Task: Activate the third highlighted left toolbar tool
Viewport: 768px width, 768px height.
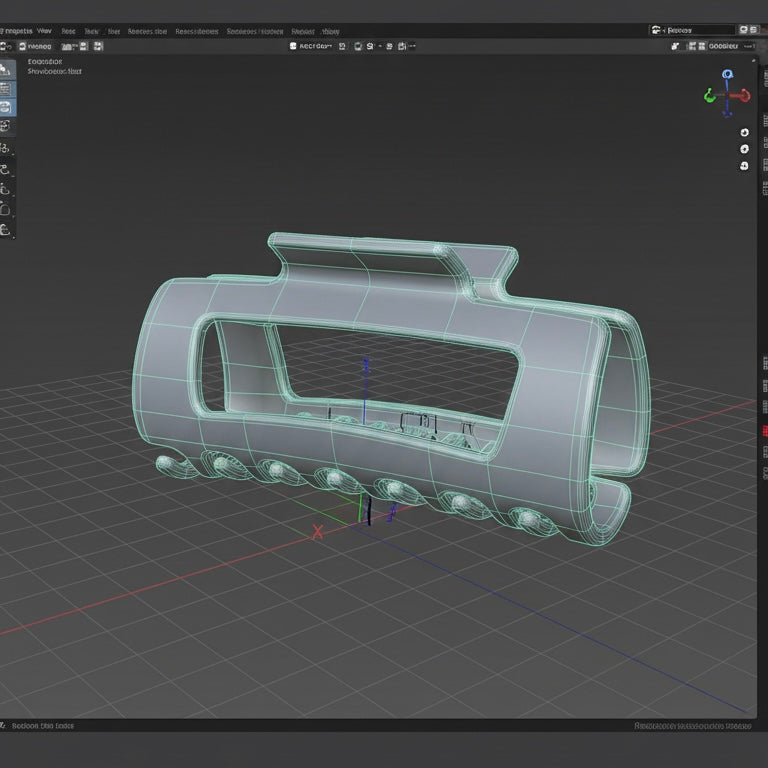Action: 7,107
